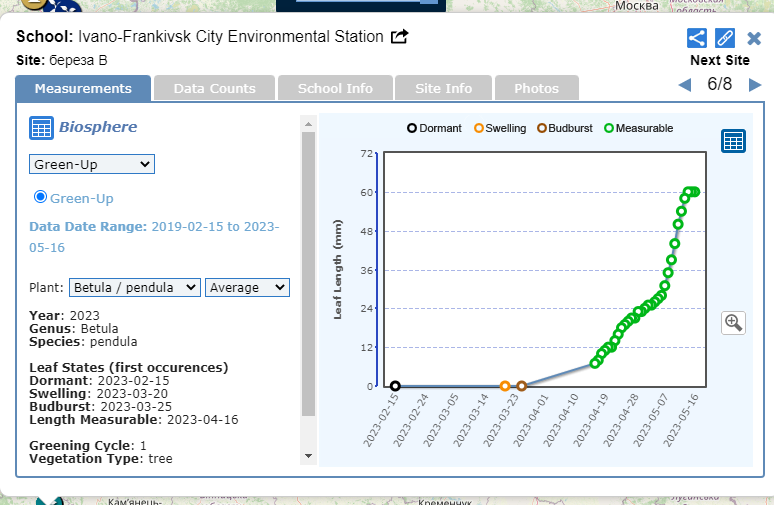Open the Betula / pendula plant dropdown
This screenshot has height=505, width=774.
135,288
